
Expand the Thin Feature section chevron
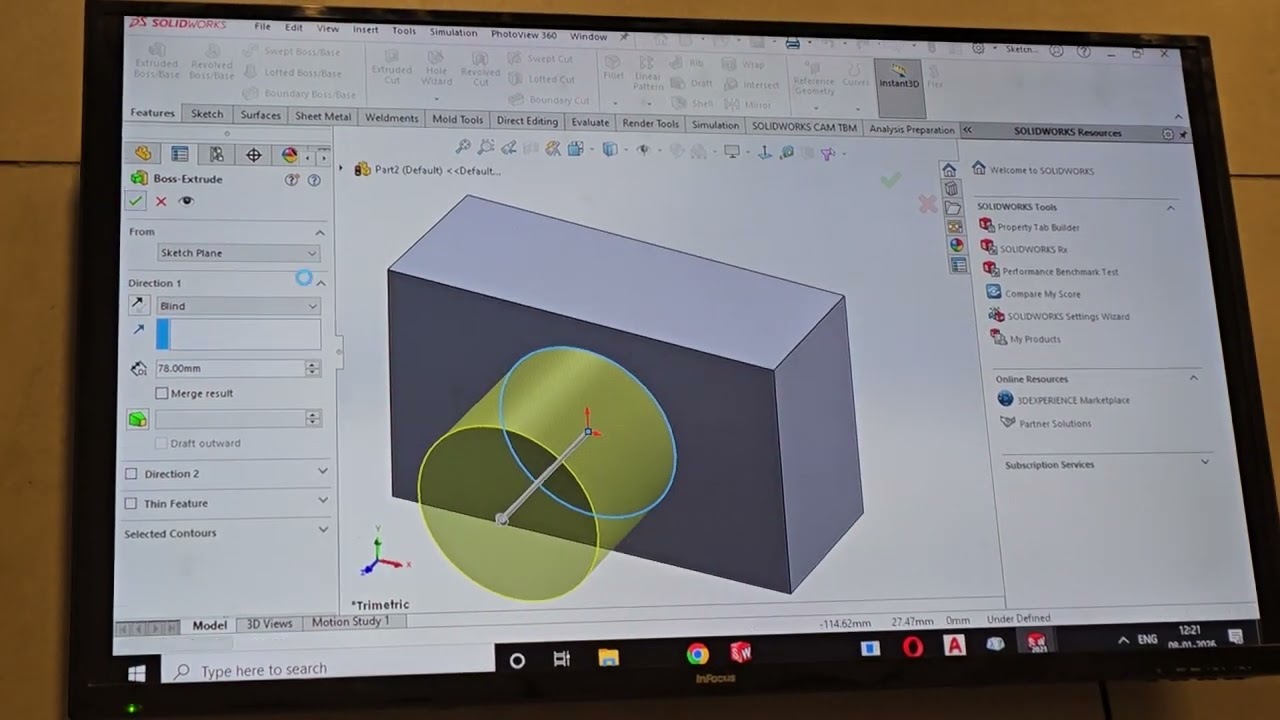click(x=322, y=500)
